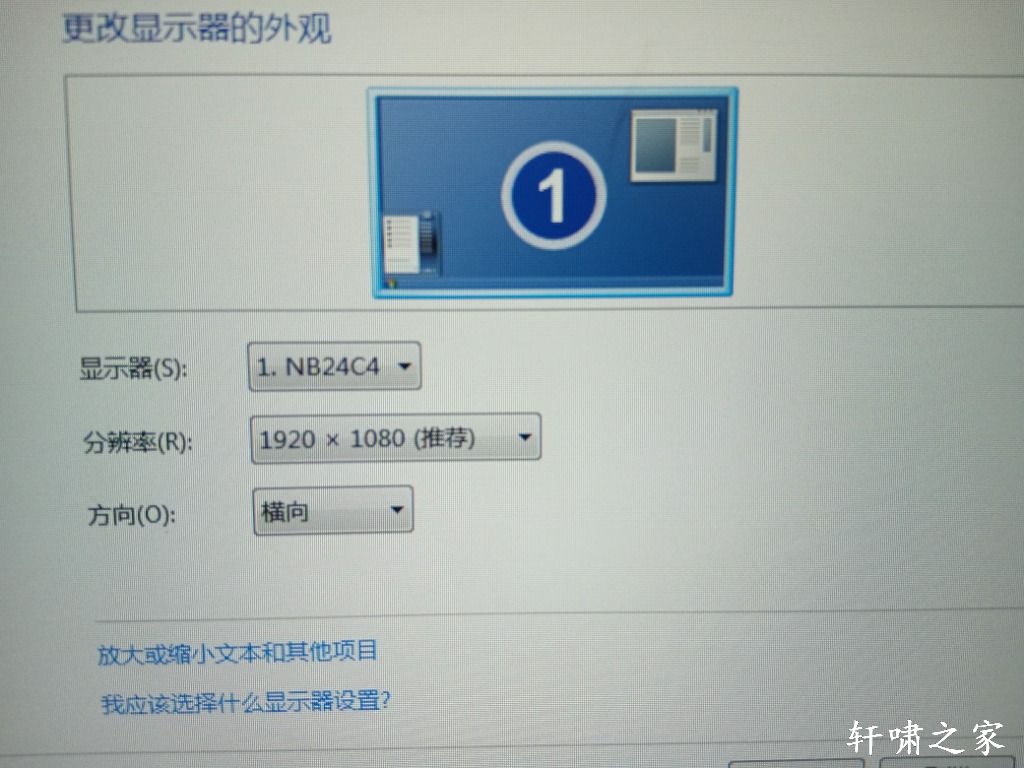The height and width of the screenshot is (768, 1024).
Task: Click the 更改显示器的外观 heading
Action: click(x=197, y=29)
